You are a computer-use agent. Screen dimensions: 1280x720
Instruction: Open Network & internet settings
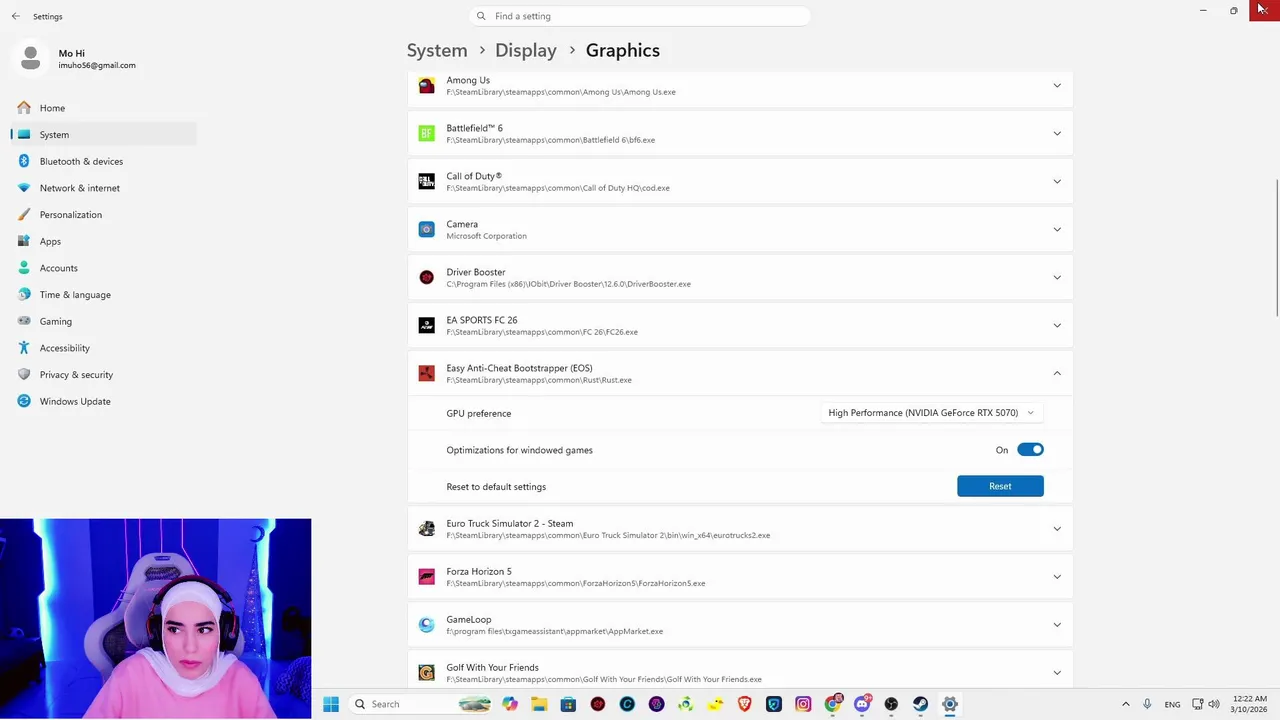click(104, 188)
